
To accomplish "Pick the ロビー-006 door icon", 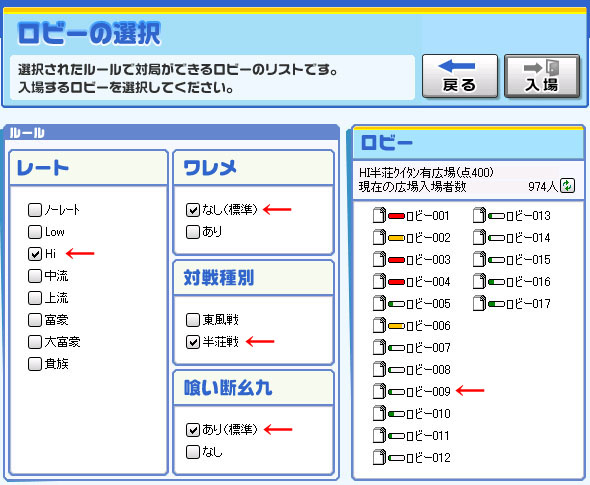I will (x=379, y=325).
